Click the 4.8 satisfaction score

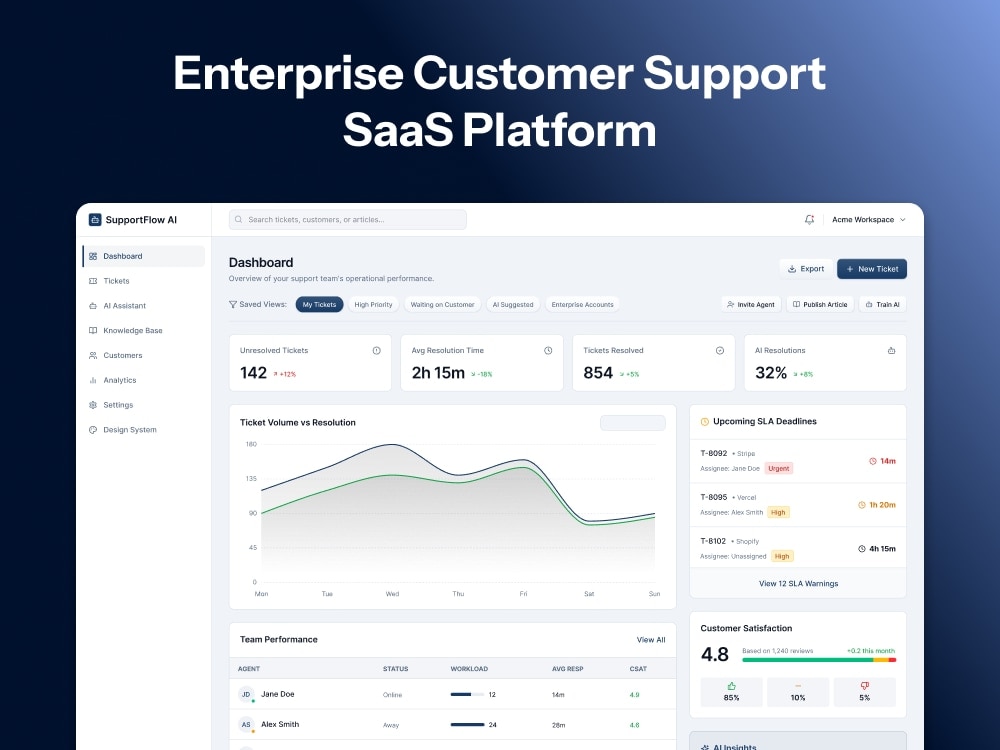(x=714, y=654)
